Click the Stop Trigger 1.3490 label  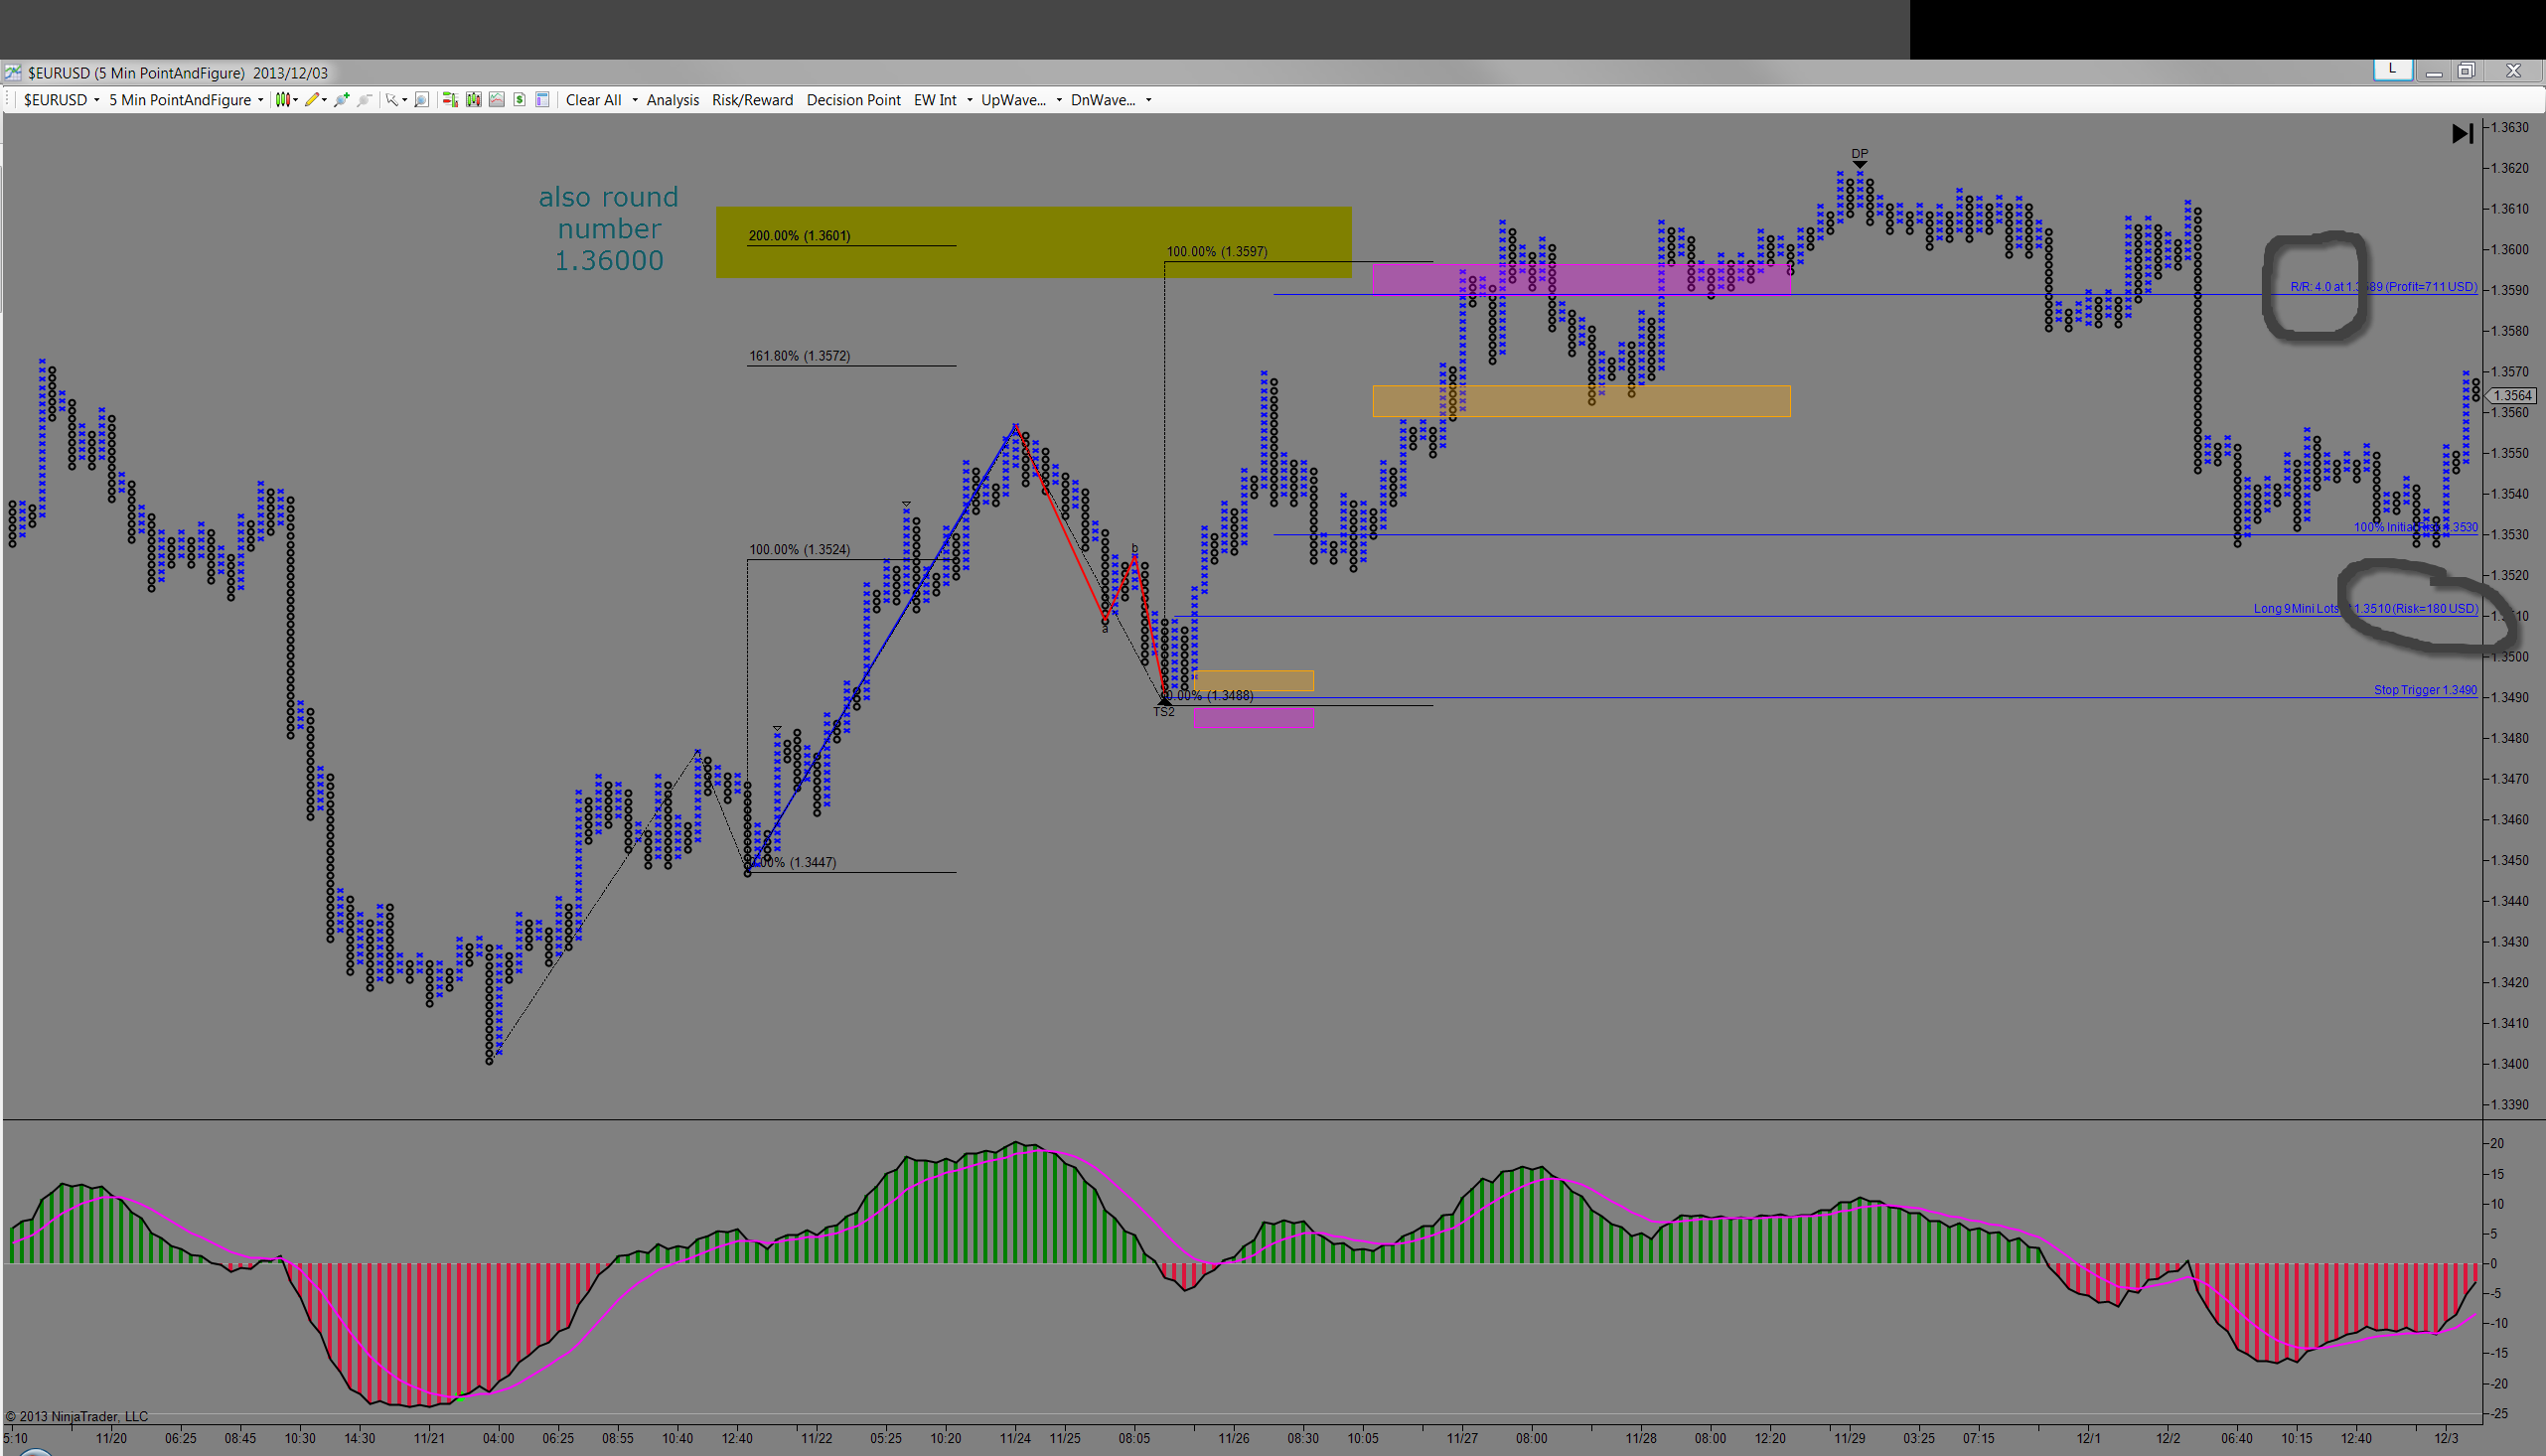pos(2425,690)
